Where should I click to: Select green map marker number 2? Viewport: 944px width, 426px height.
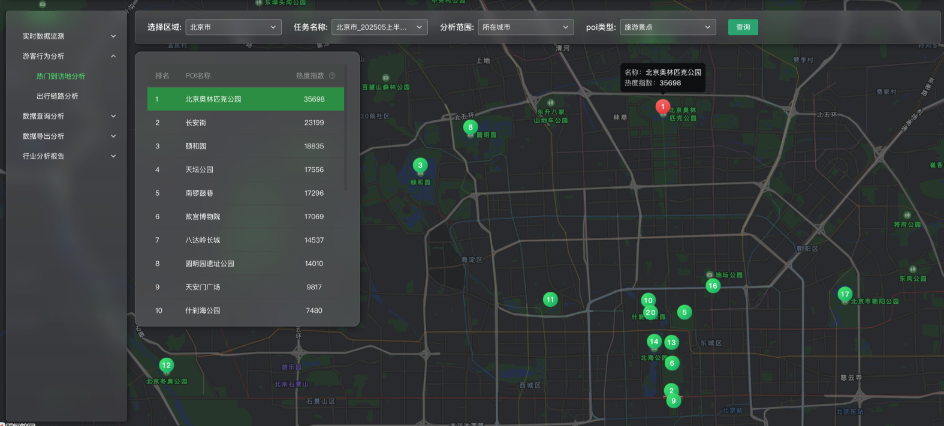(x=671, y=390)
